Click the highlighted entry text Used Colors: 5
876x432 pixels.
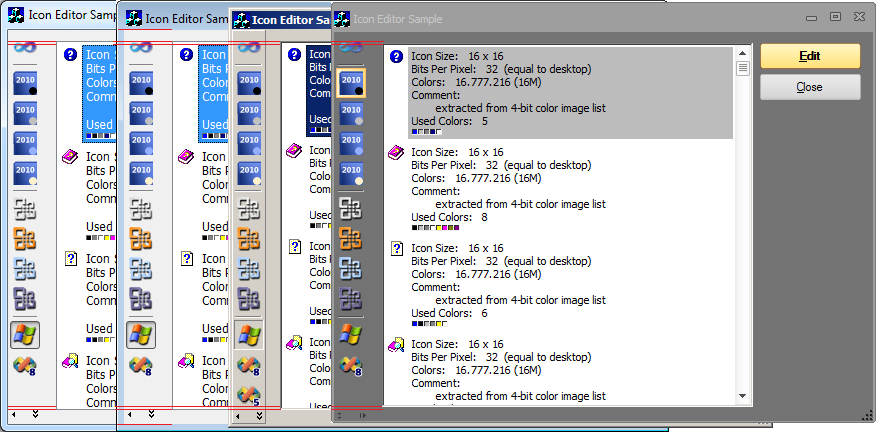point(450,121)
